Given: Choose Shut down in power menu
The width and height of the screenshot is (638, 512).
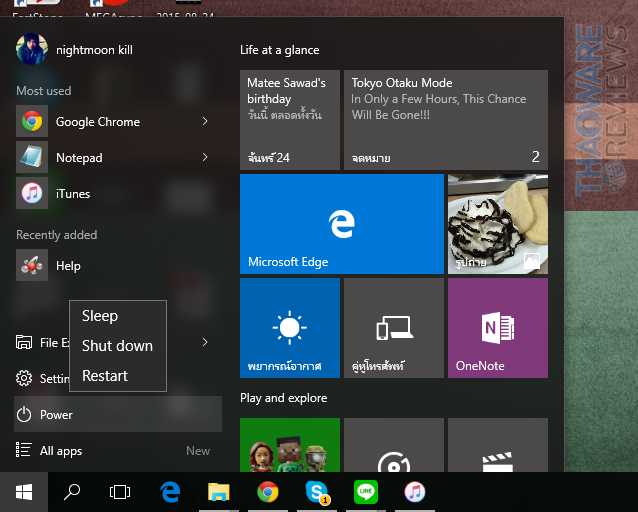Looking at the screenshot, I should (117, 346).
